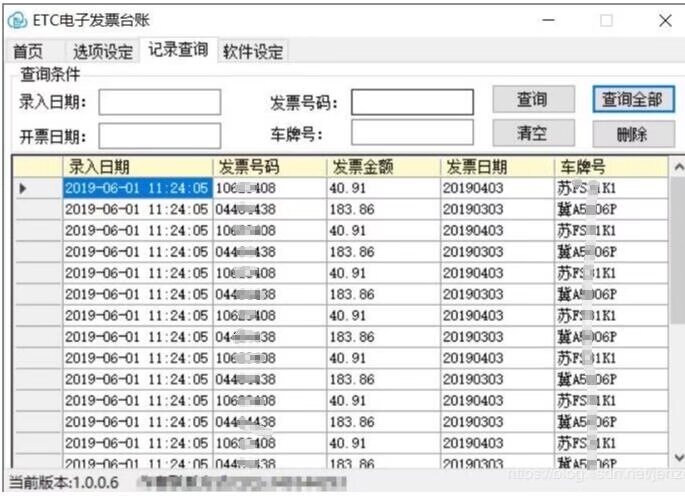Viewport: 685px width, 496px height.
Task: Click the 清空 button
Action: (533, 133)
